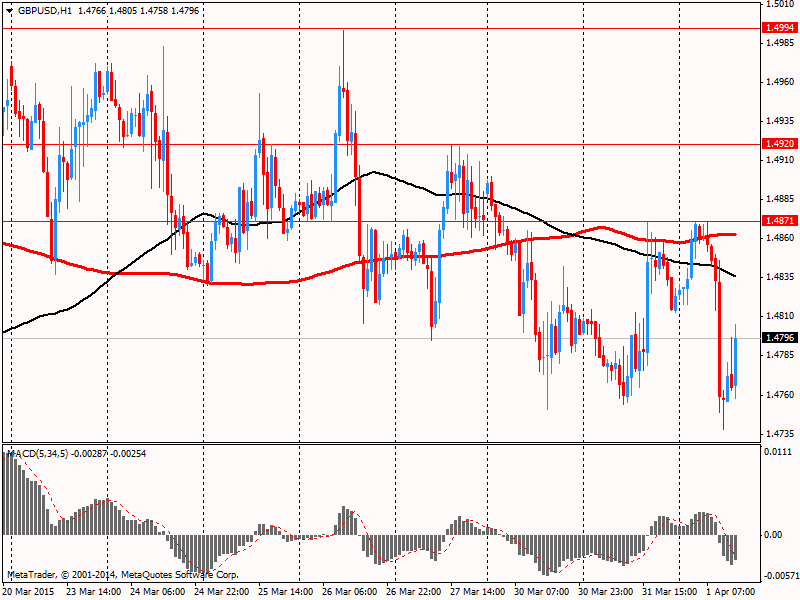800x600 pixels.
Task: Click the high value 1.4805 in header
Action: pyautogui.click(x=123, y=11)
